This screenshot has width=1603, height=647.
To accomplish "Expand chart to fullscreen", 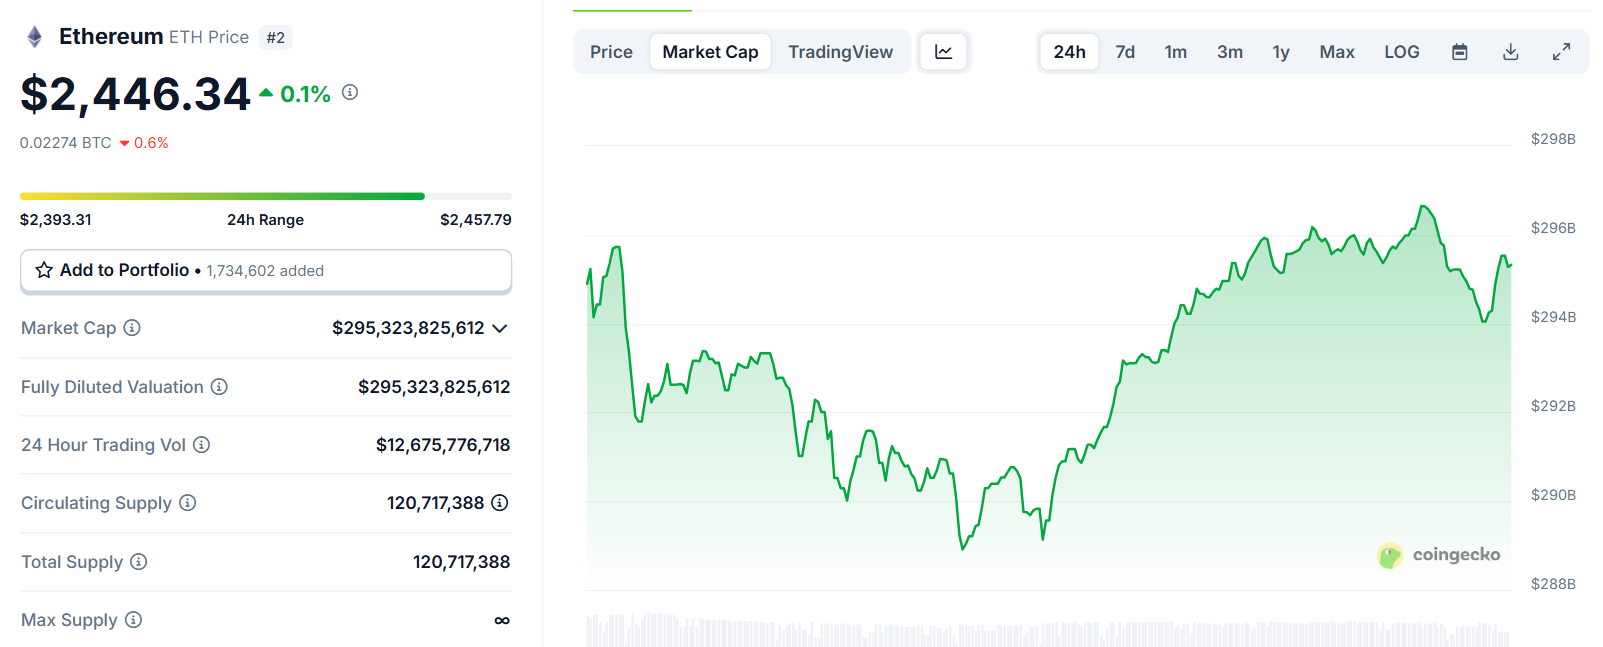I will [1561, 52].
